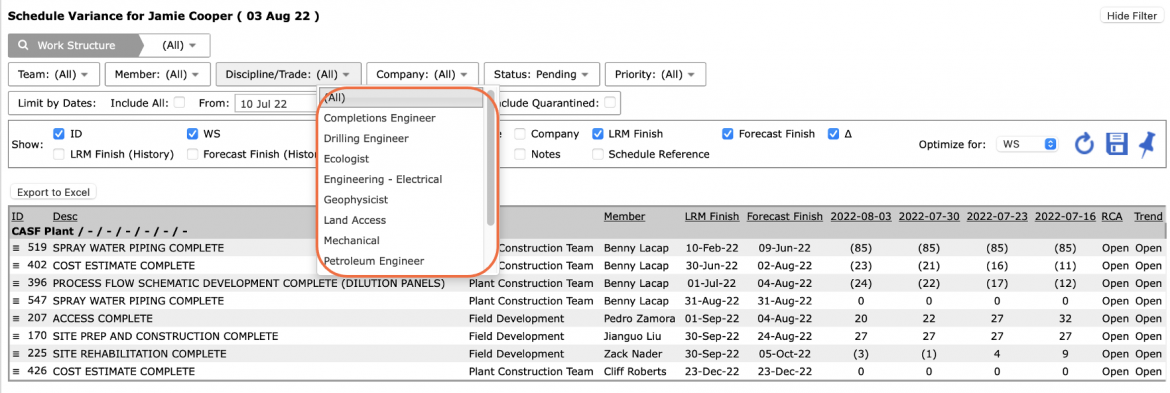The image size is (1170, 393).
Task: Open row menu icon for ID 426
Action: pyautogui.click(x=16, y=371)
